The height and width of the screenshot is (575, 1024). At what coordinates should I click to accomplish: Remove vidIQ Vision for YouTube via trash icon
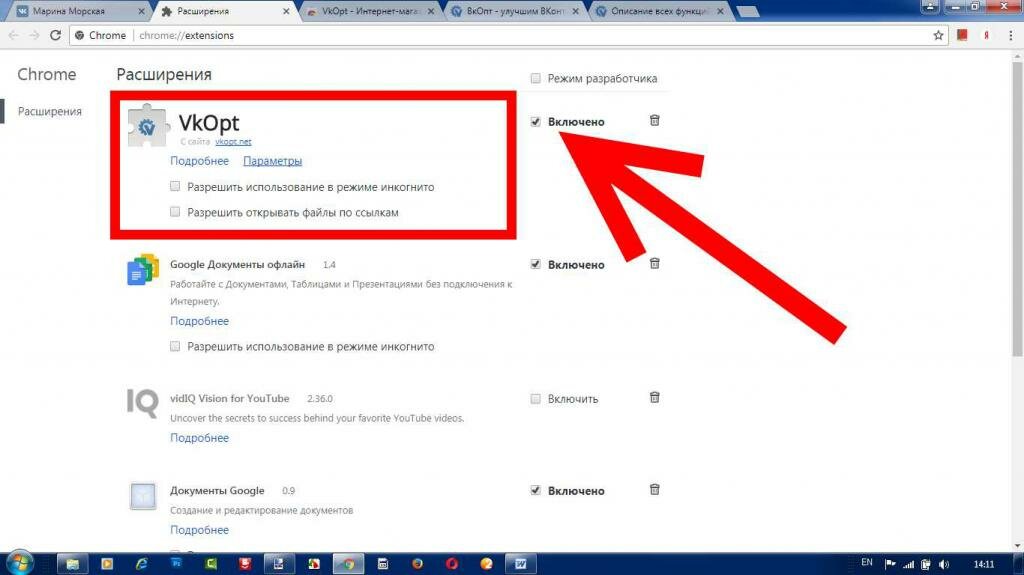coord(654,397)
